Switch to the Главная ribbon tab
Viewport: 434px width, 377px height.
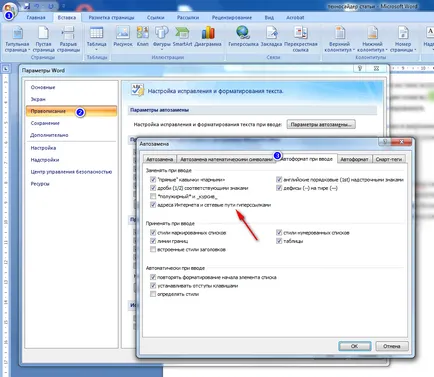(x=36, y=17)
